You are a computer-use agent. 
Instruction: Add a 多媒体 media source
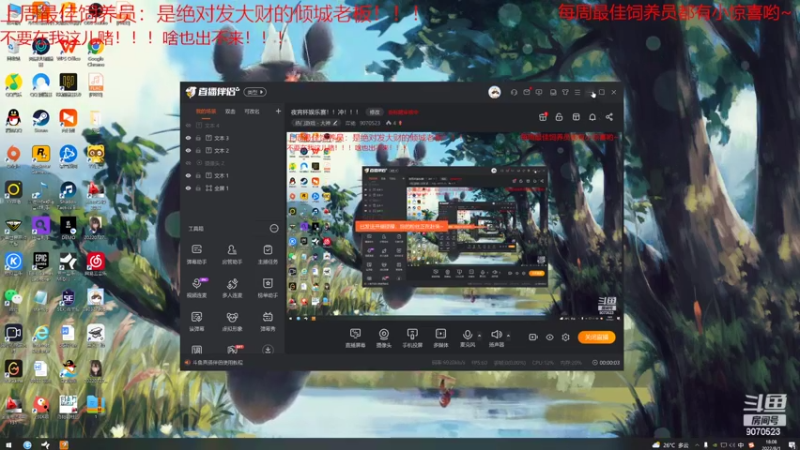pos(440,338)
